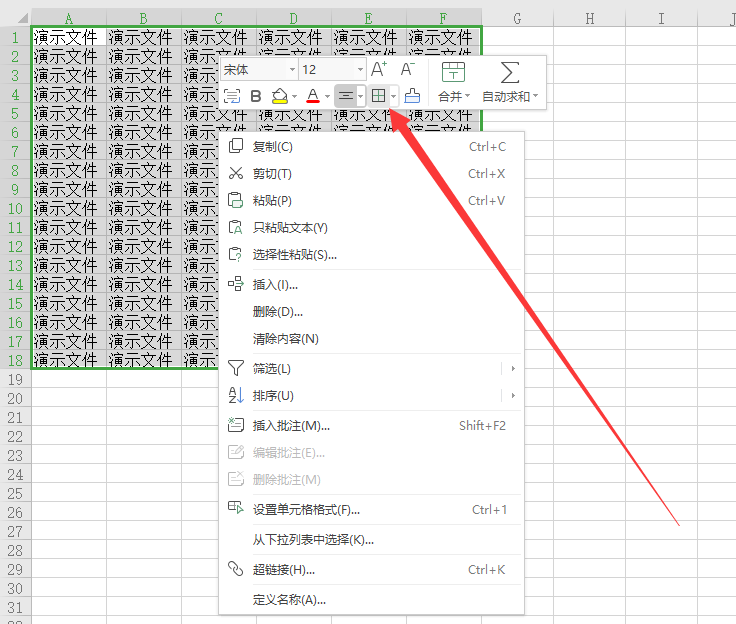
Task: Click cell A1 containing 演示文件
Action: coord(69,37)
